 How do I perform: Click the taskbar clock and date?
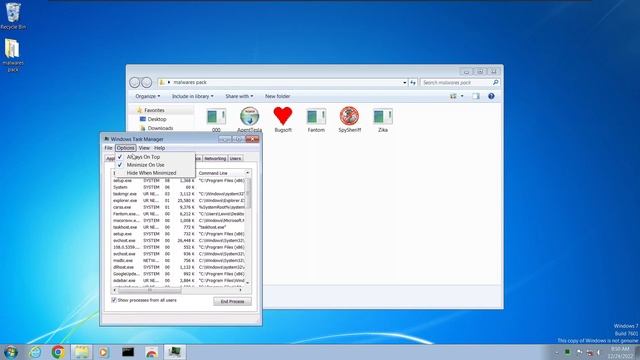(x=620, y=353)
